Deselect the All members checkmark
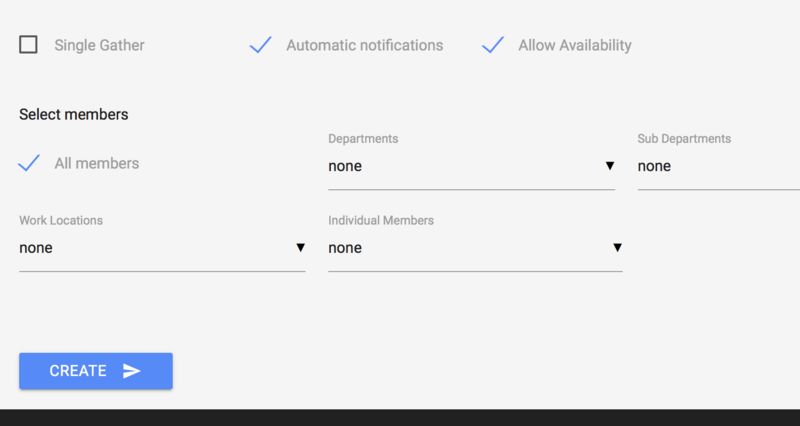This screenshot has height=426, width=800. pos(29,163)
